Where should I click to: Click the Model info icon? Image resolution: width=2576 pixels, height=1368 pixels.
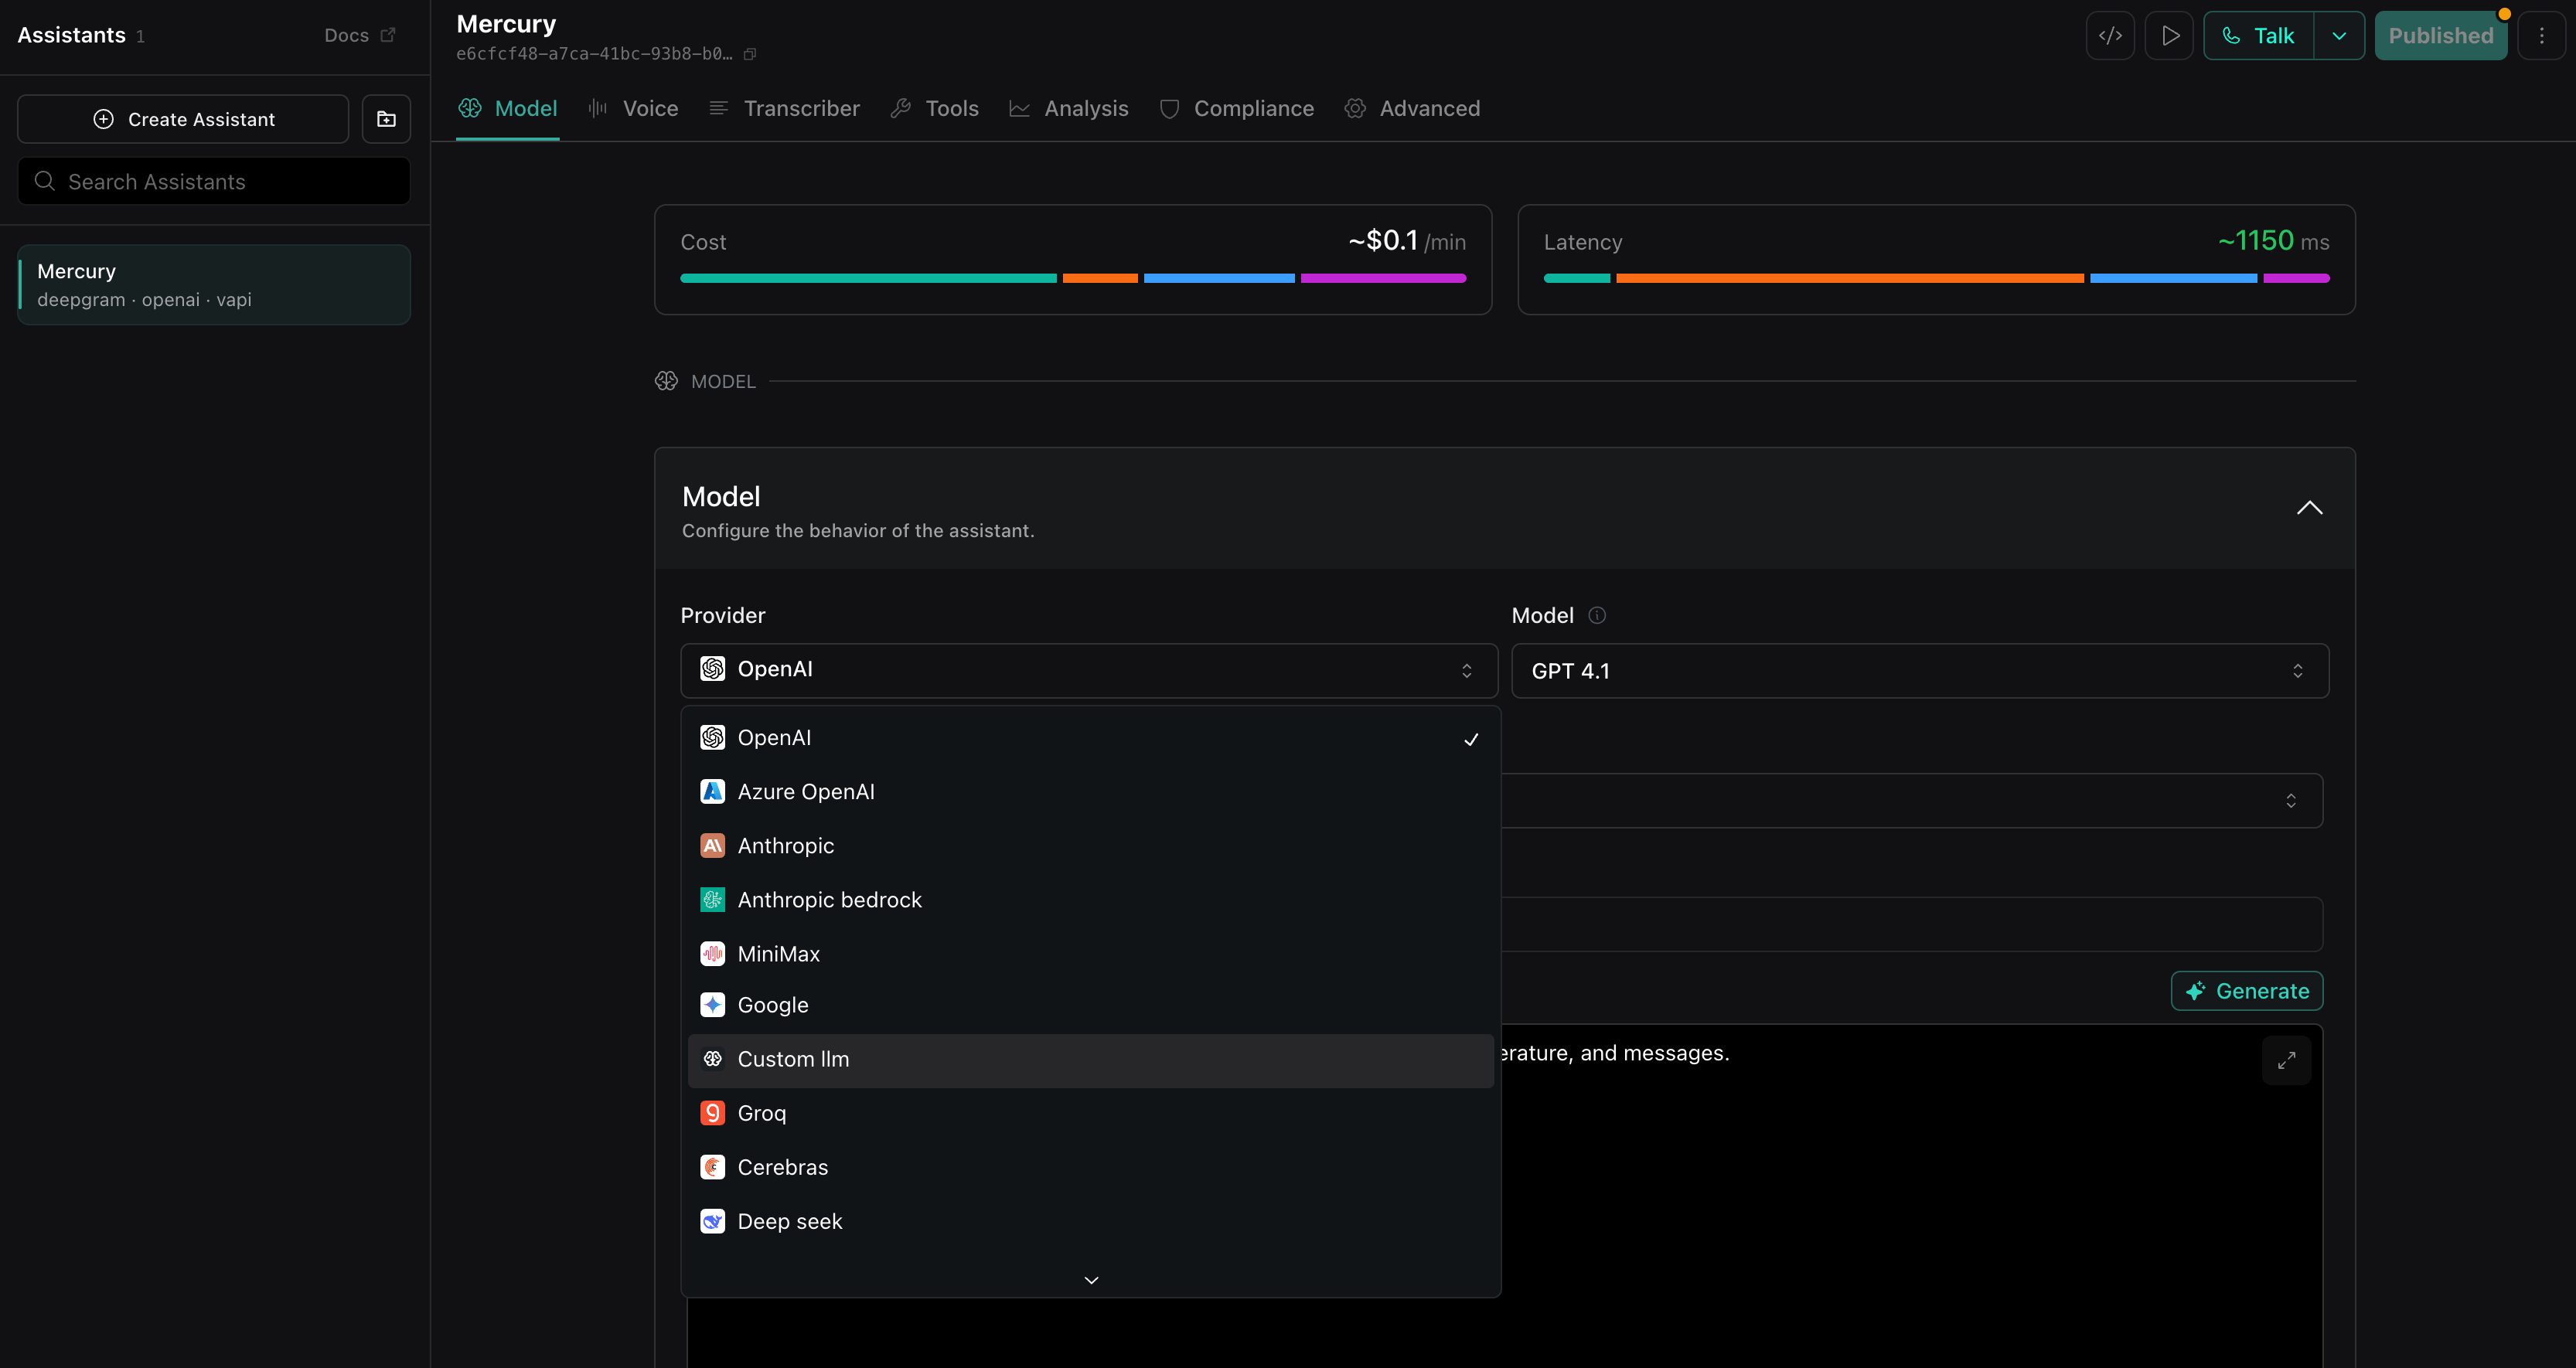coord(1597,615)
